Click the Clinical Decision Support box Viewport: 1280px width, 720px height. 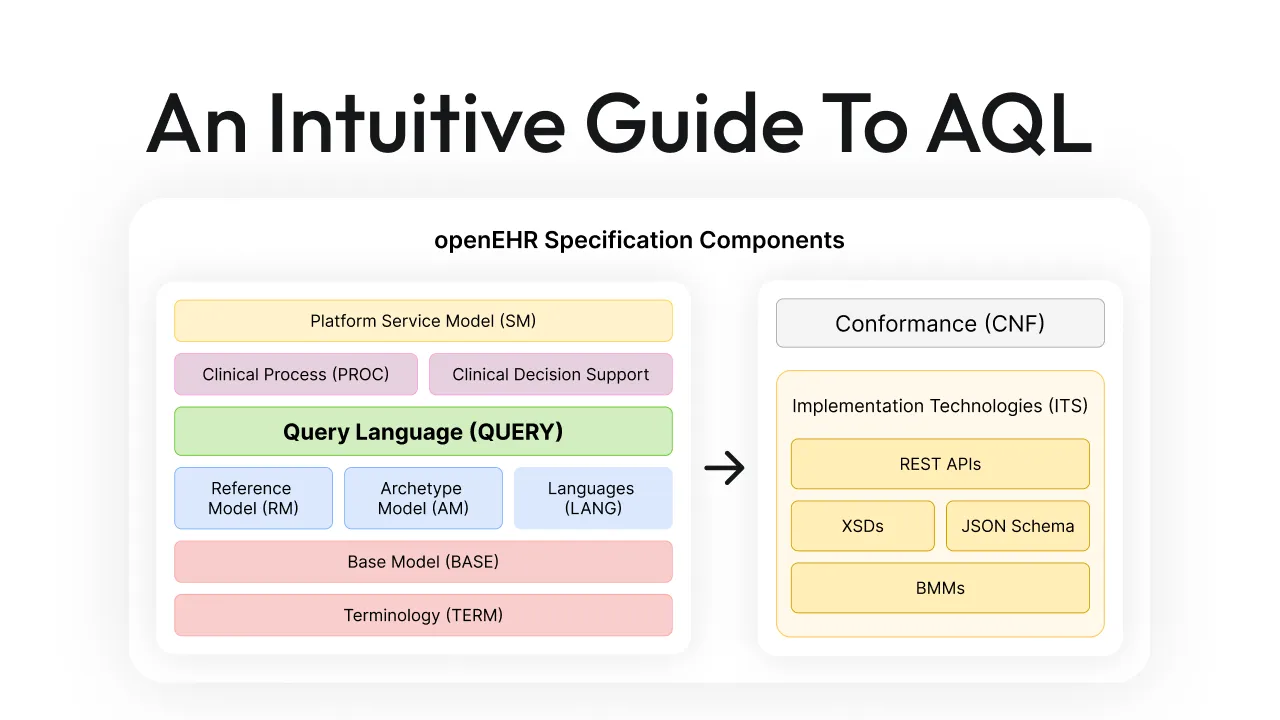click(x=551, y=374)
